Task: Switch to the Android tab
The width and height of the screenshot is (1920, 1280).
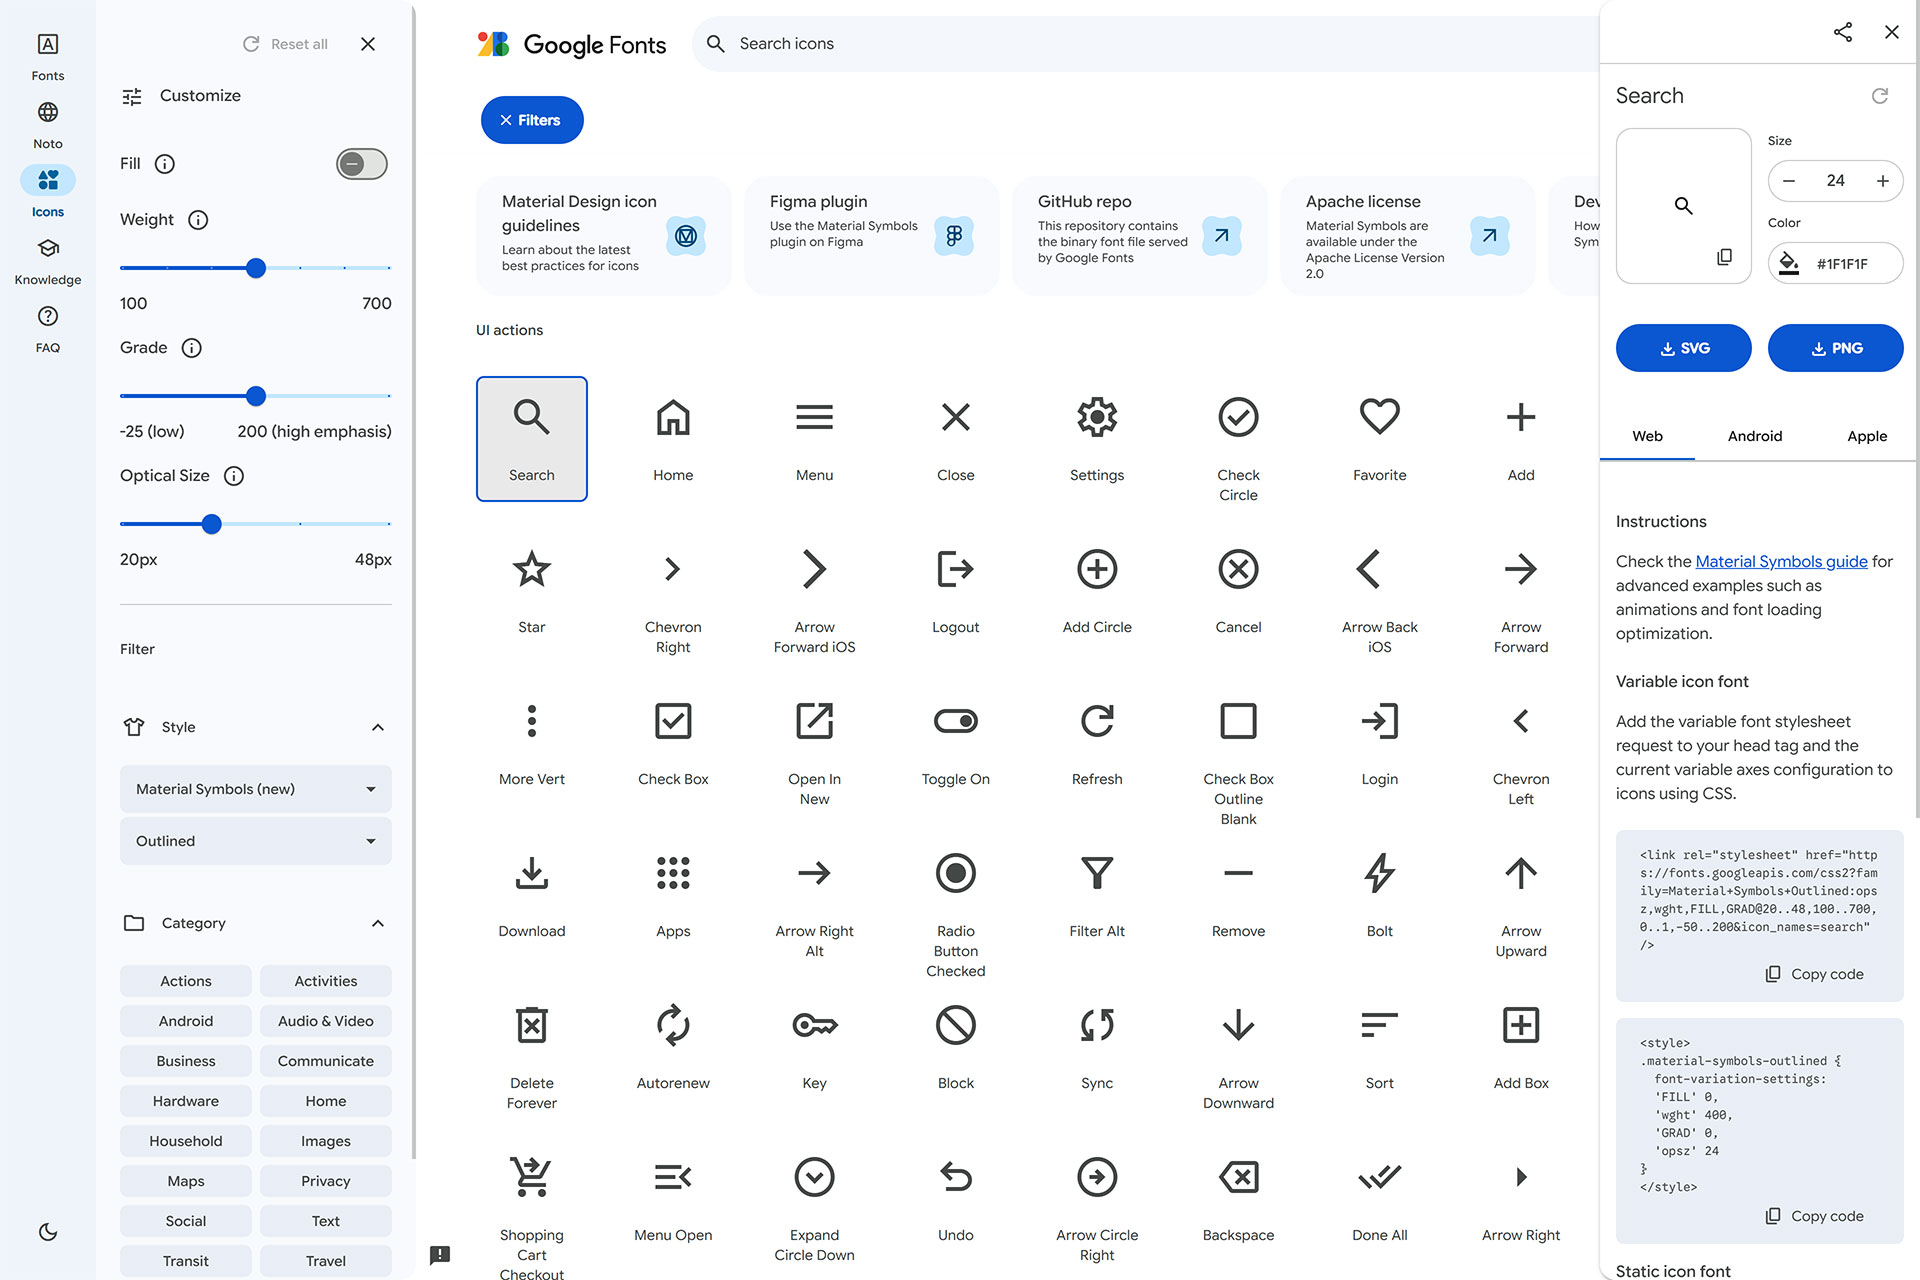Action: pos(1755,436)
